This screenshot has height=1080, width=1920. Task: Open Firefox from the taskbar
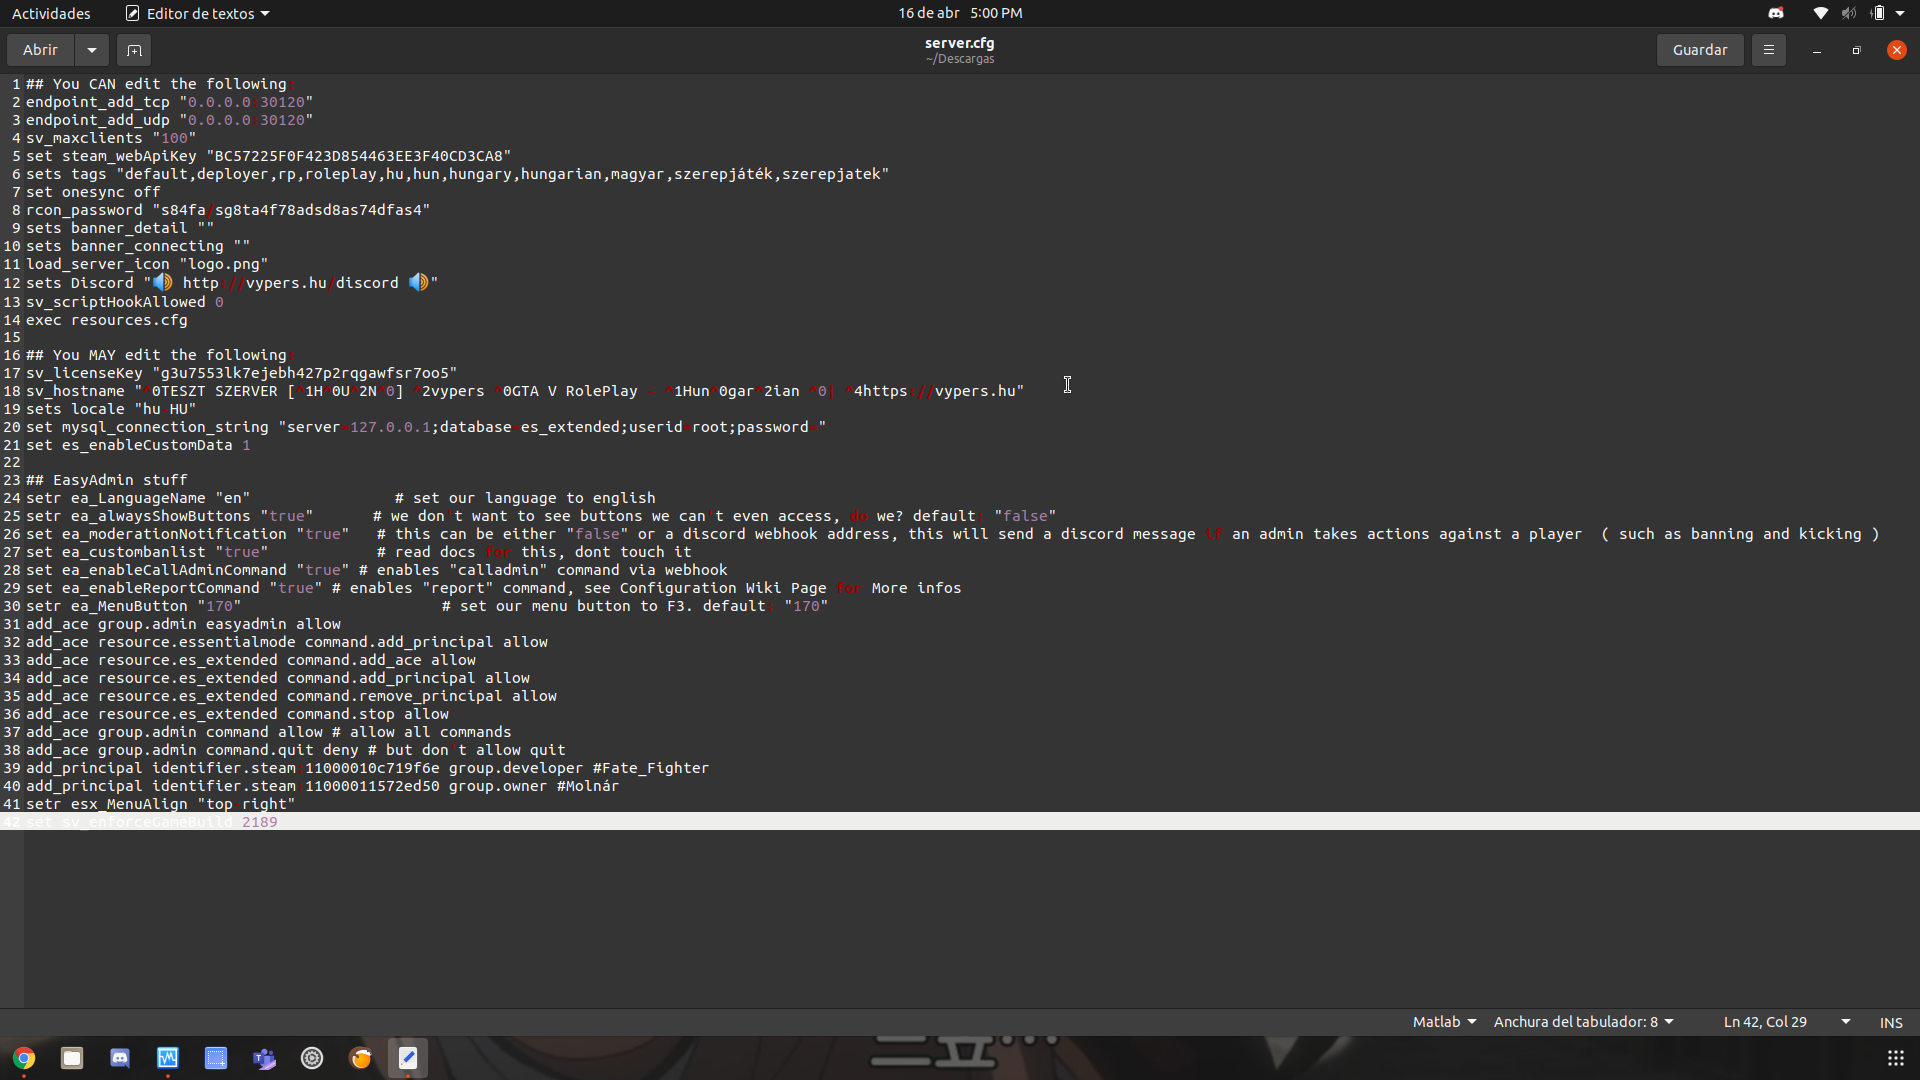(x=360, y=1058)
